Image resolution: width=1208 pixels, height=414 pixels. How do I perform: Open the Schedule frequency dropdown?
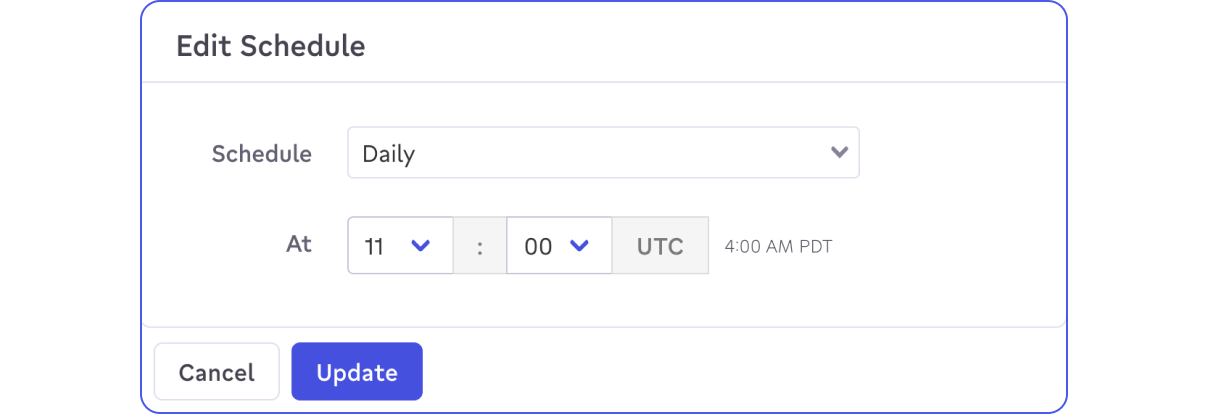point(602,153)
